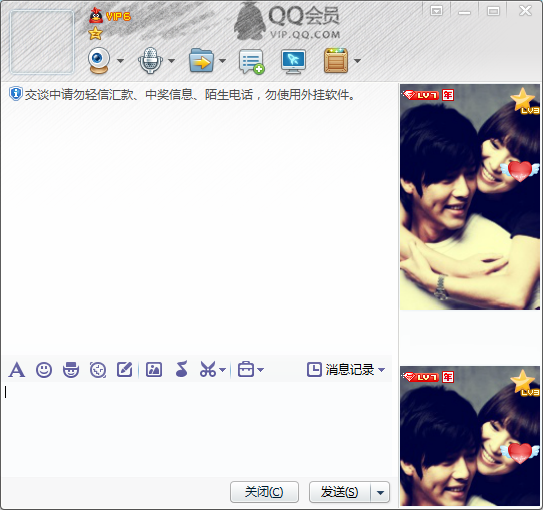The image size is (543, 510).
Task: Click the 发送(S) send button
Action: coord(340,492)
